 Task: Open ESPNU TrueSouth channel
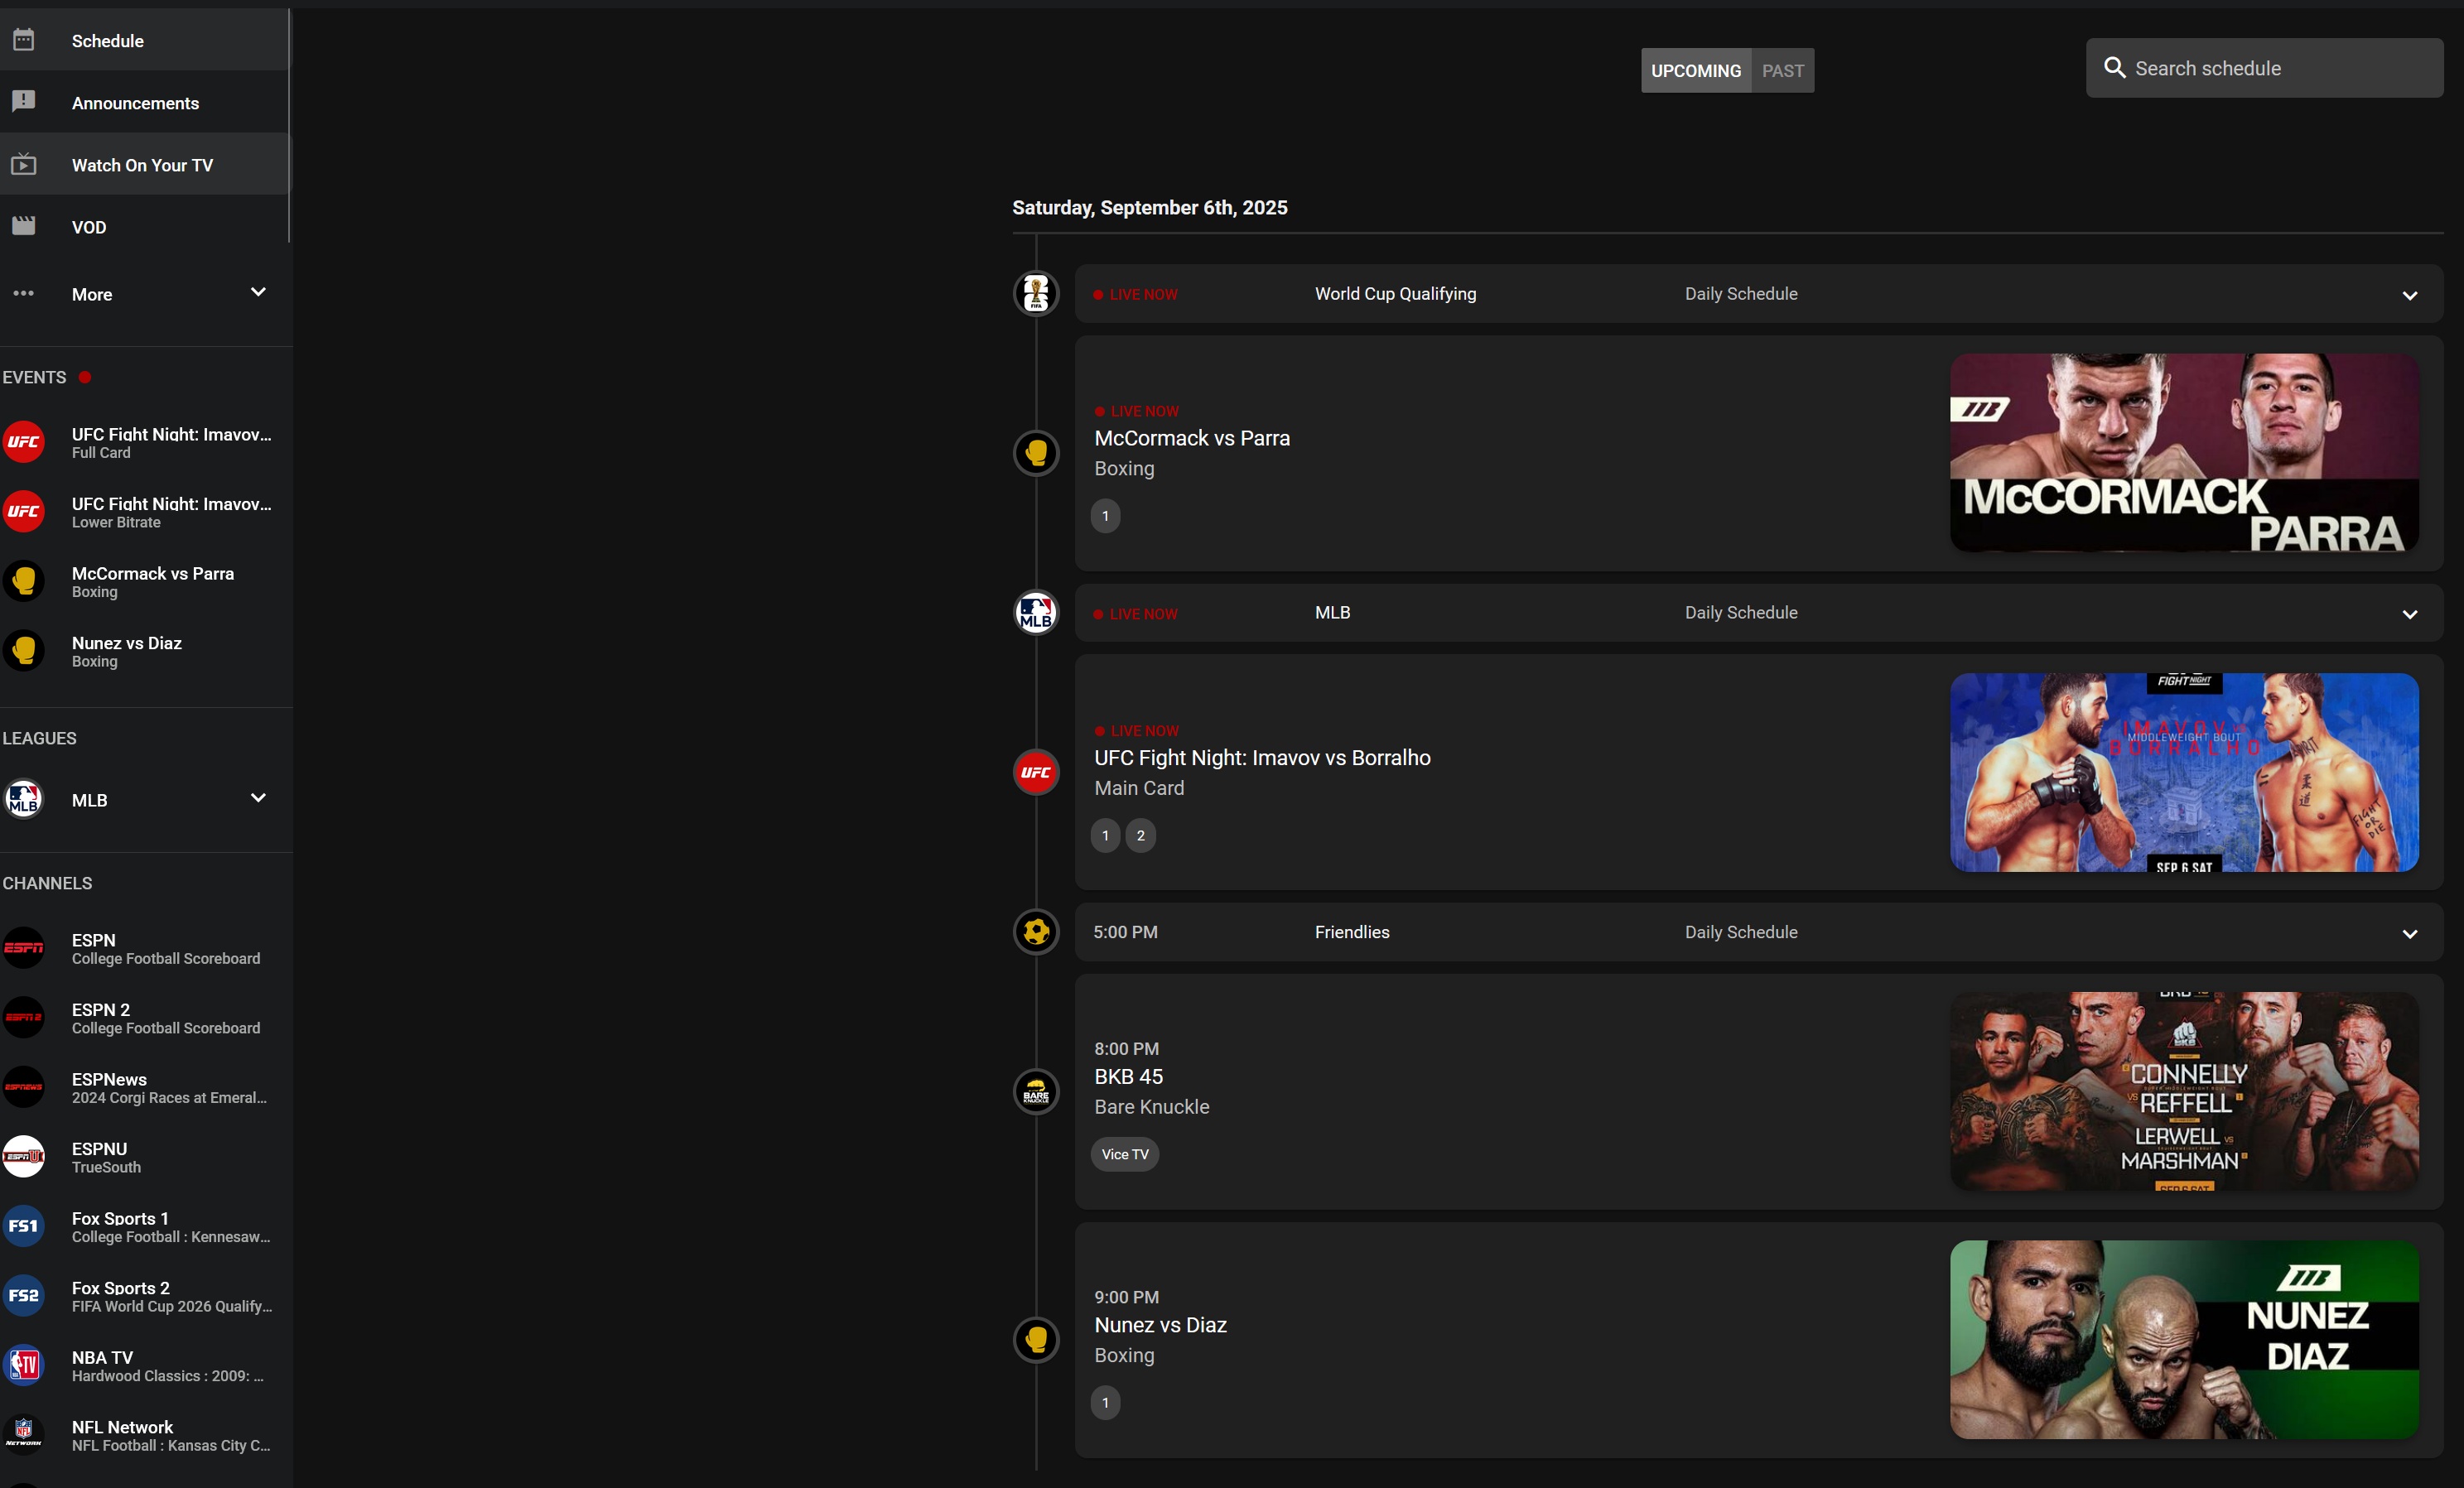(x=144, y=1157)
